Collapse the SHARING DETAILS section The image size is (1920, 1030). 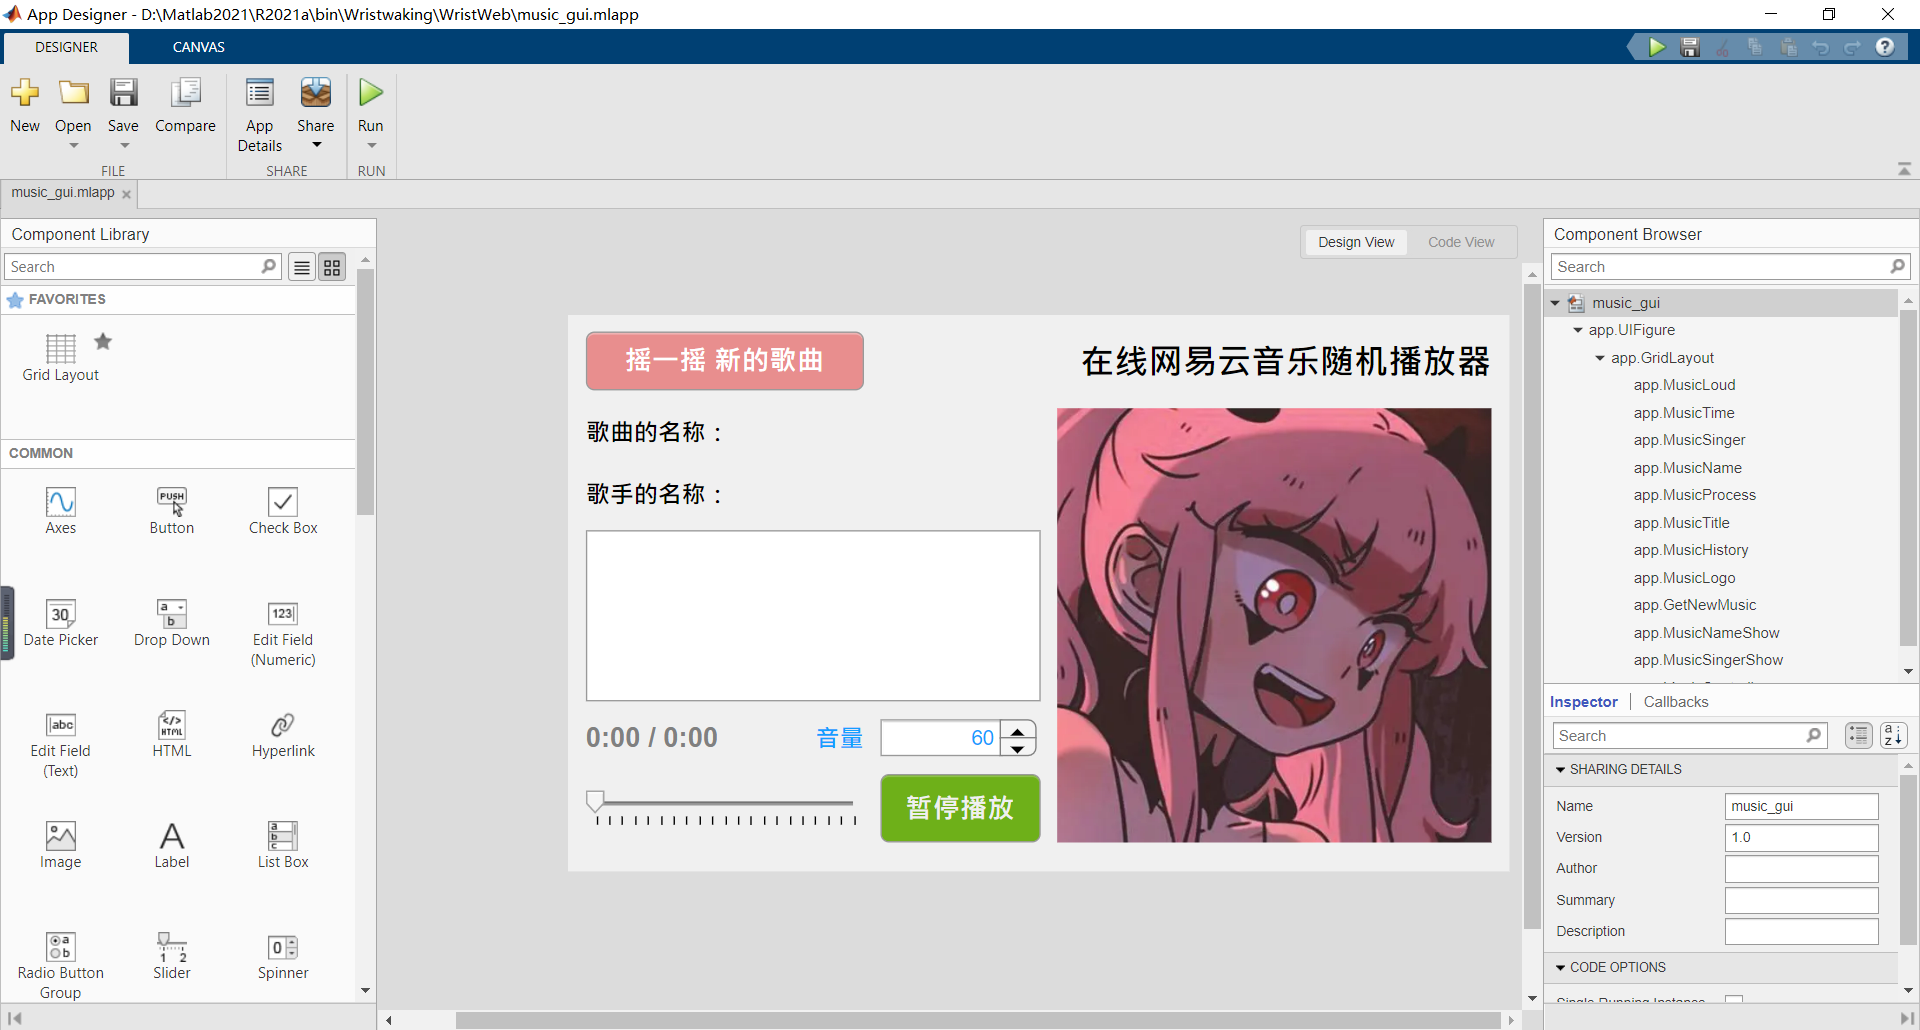coord(1560,770)
